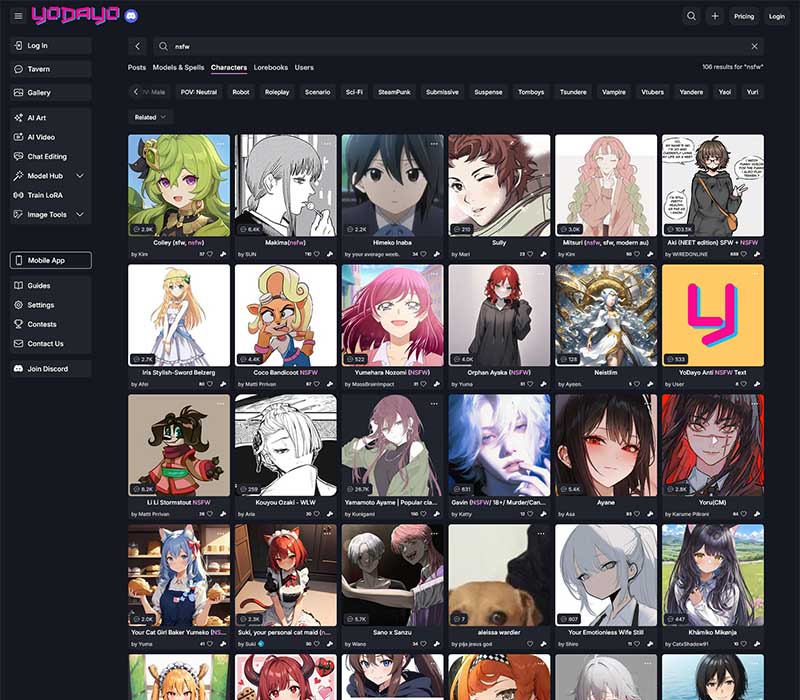Click the nsfw search input field
The width and height of the screenshot is (800, 700).
pyautogui.click(x=458, y=46)
